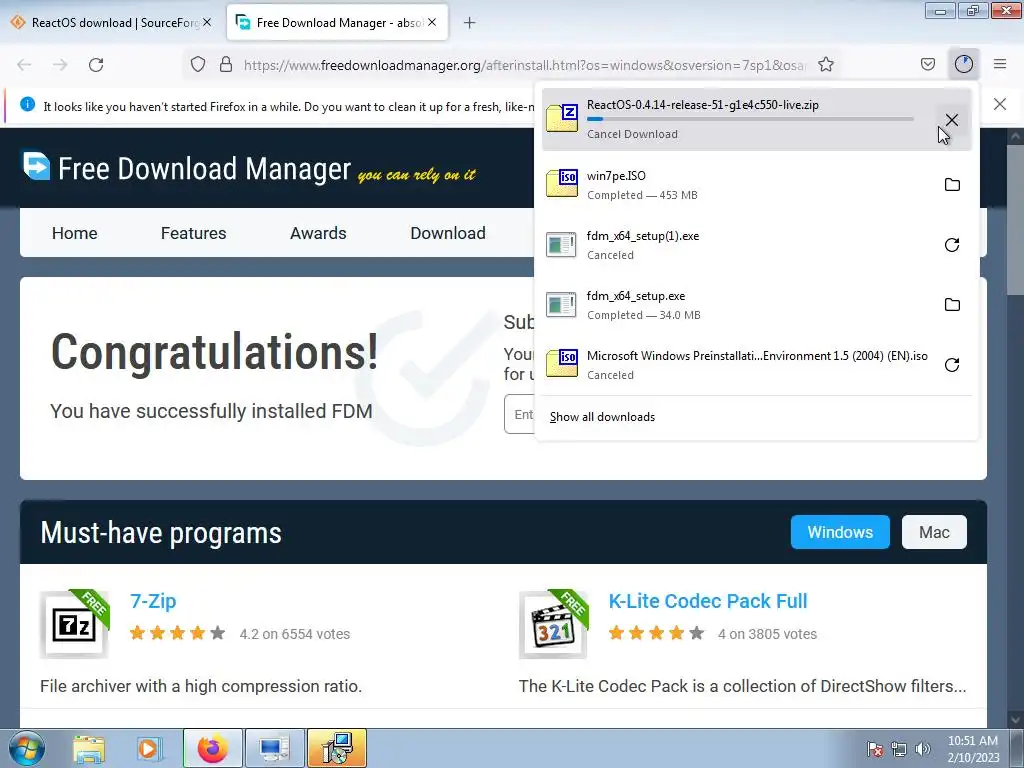Image resolution: width=1024 pixels, height=768 pixels.
Task: Click the Microsoft Windows Preinstallation iso file icon
Action: click(x=562, y=363)
